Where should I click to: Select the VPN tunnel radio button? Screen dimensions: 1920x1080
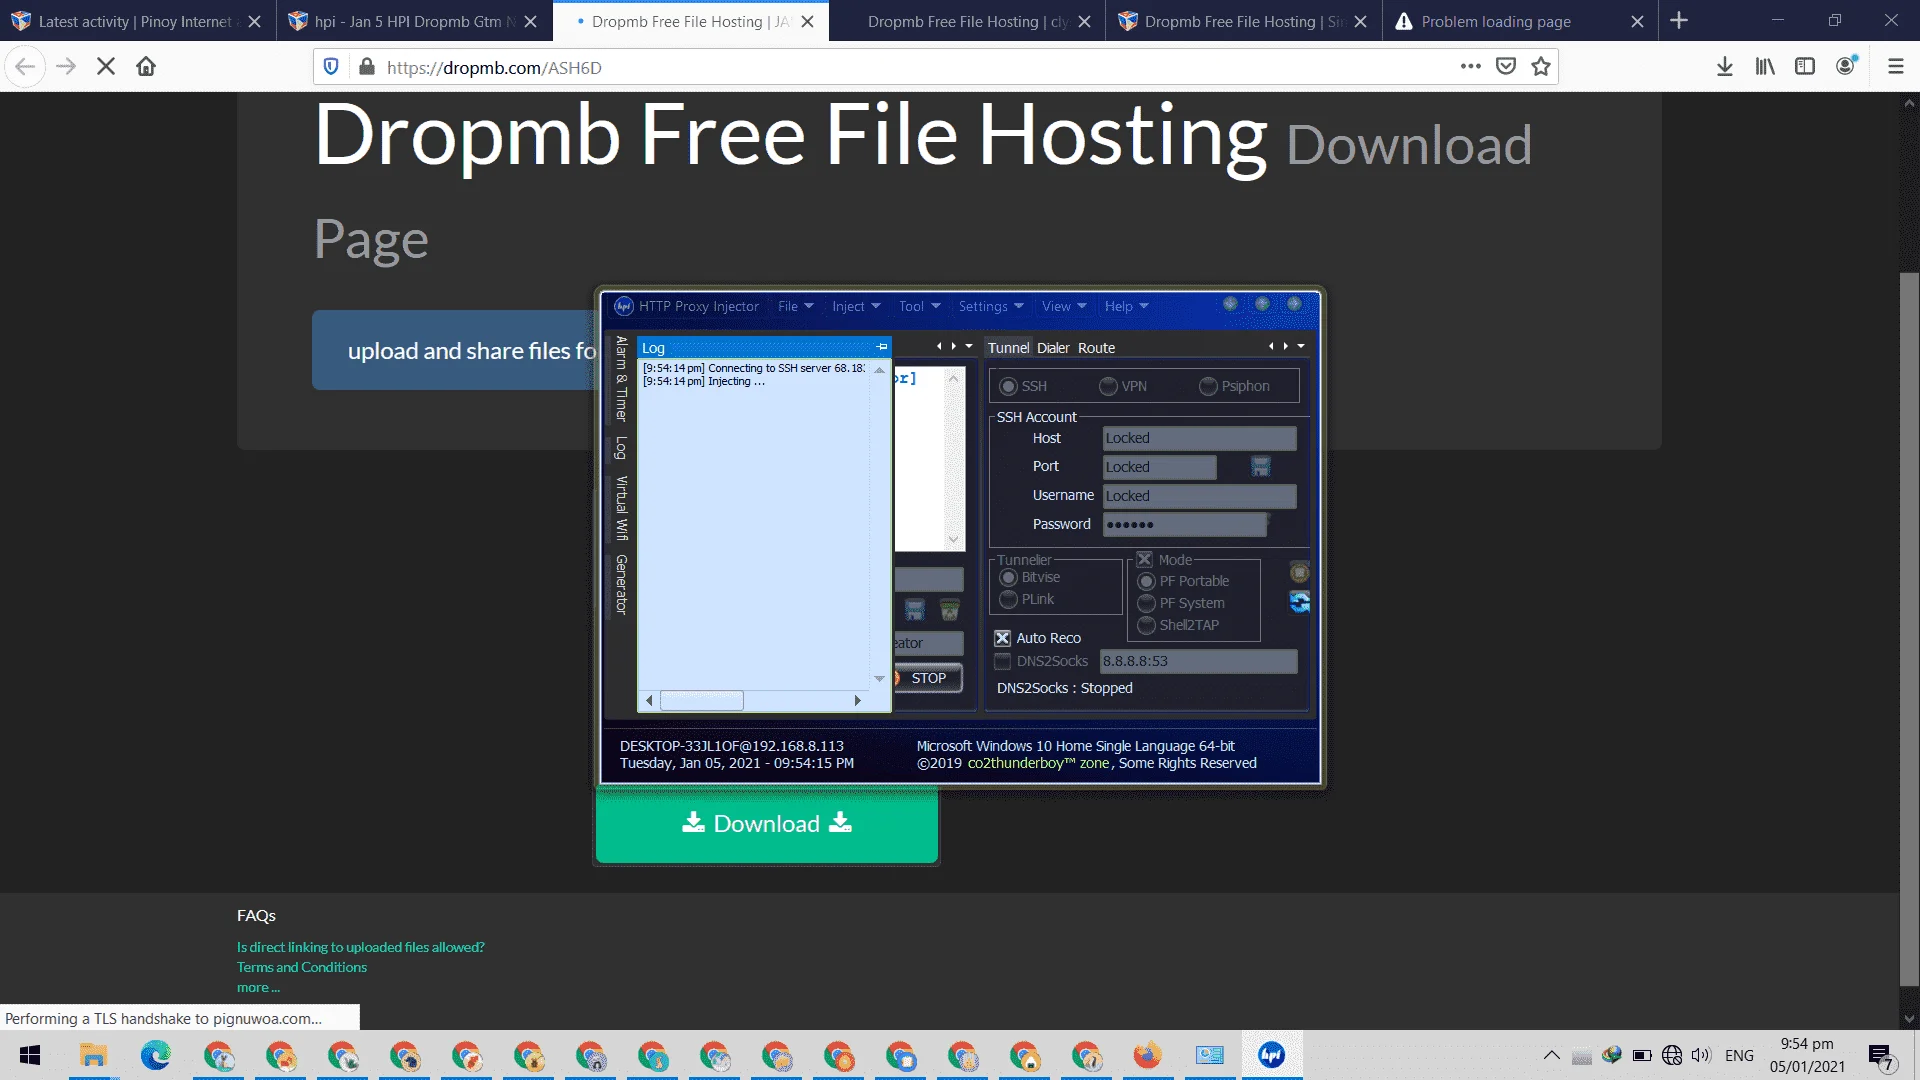(x=1108, y=386)
